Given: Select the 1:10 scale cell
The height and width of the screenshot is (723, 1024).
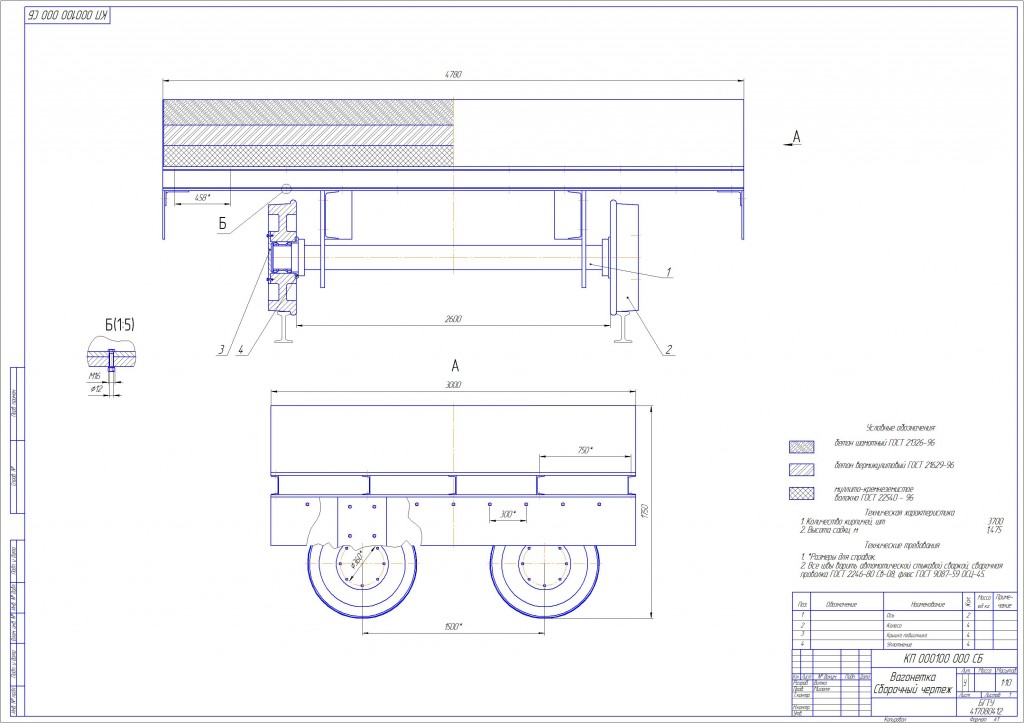Looking at the screenshot, I should (x=1005, y=683).
